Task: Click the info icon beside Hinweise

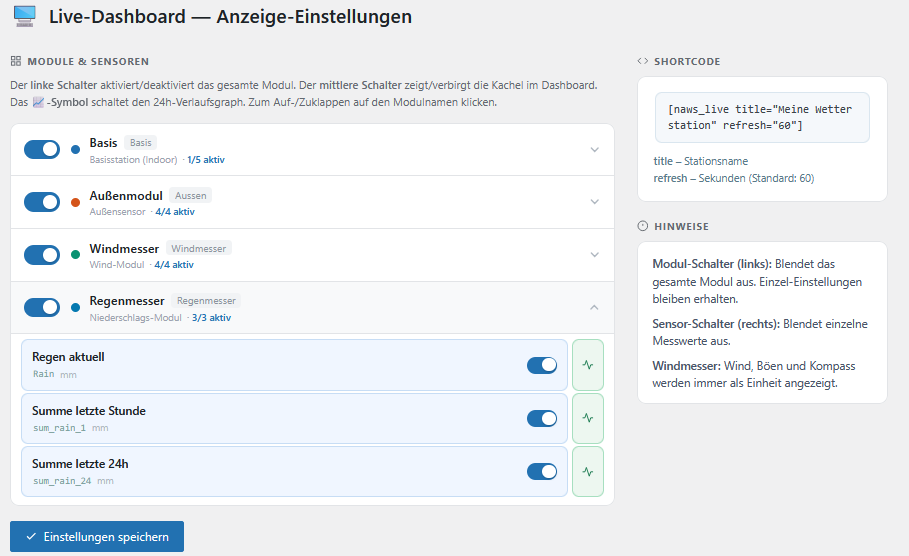Action: tap(642, 226)
